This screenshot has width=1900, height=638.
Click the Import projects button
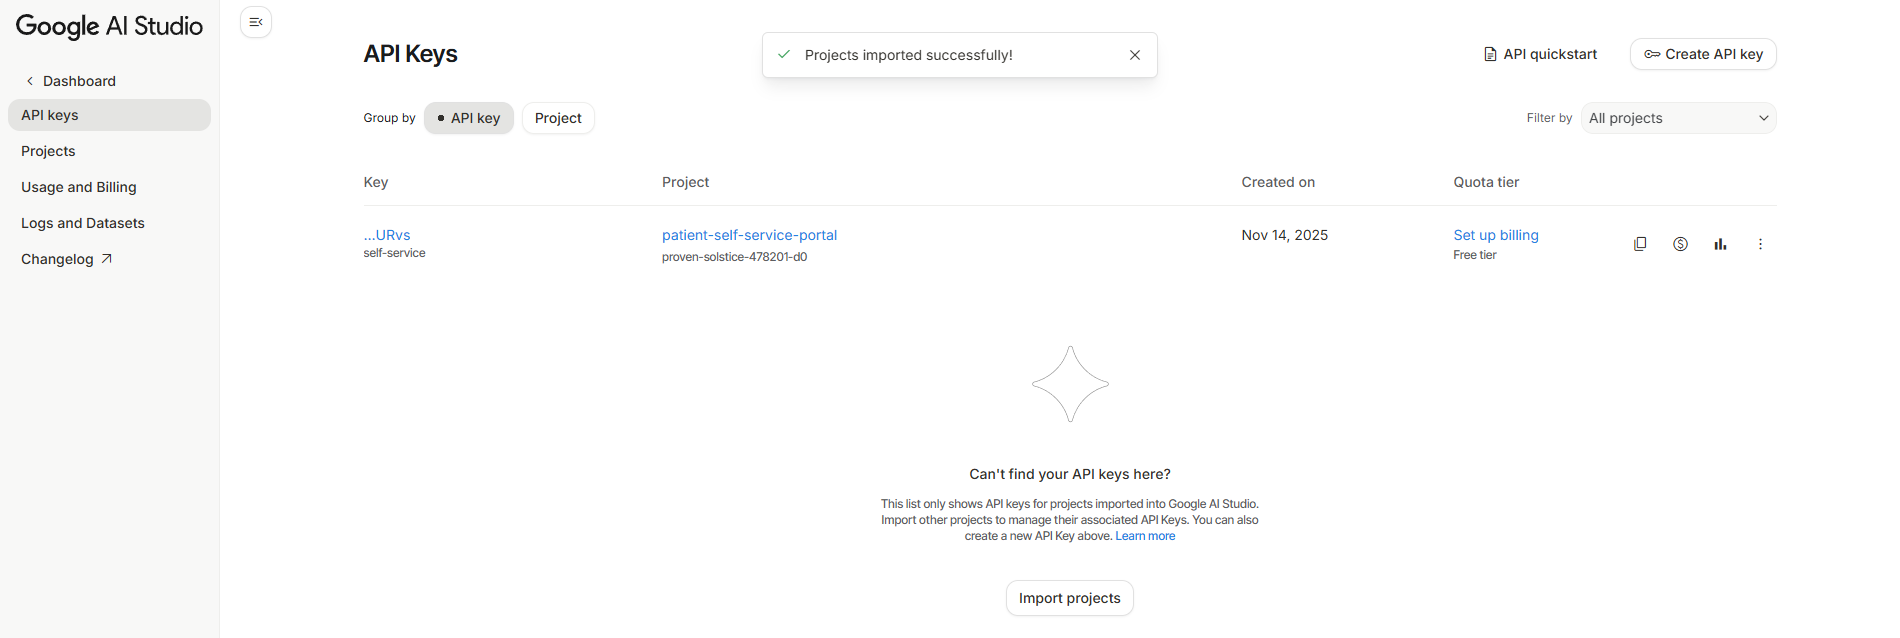coord(1069,597)
